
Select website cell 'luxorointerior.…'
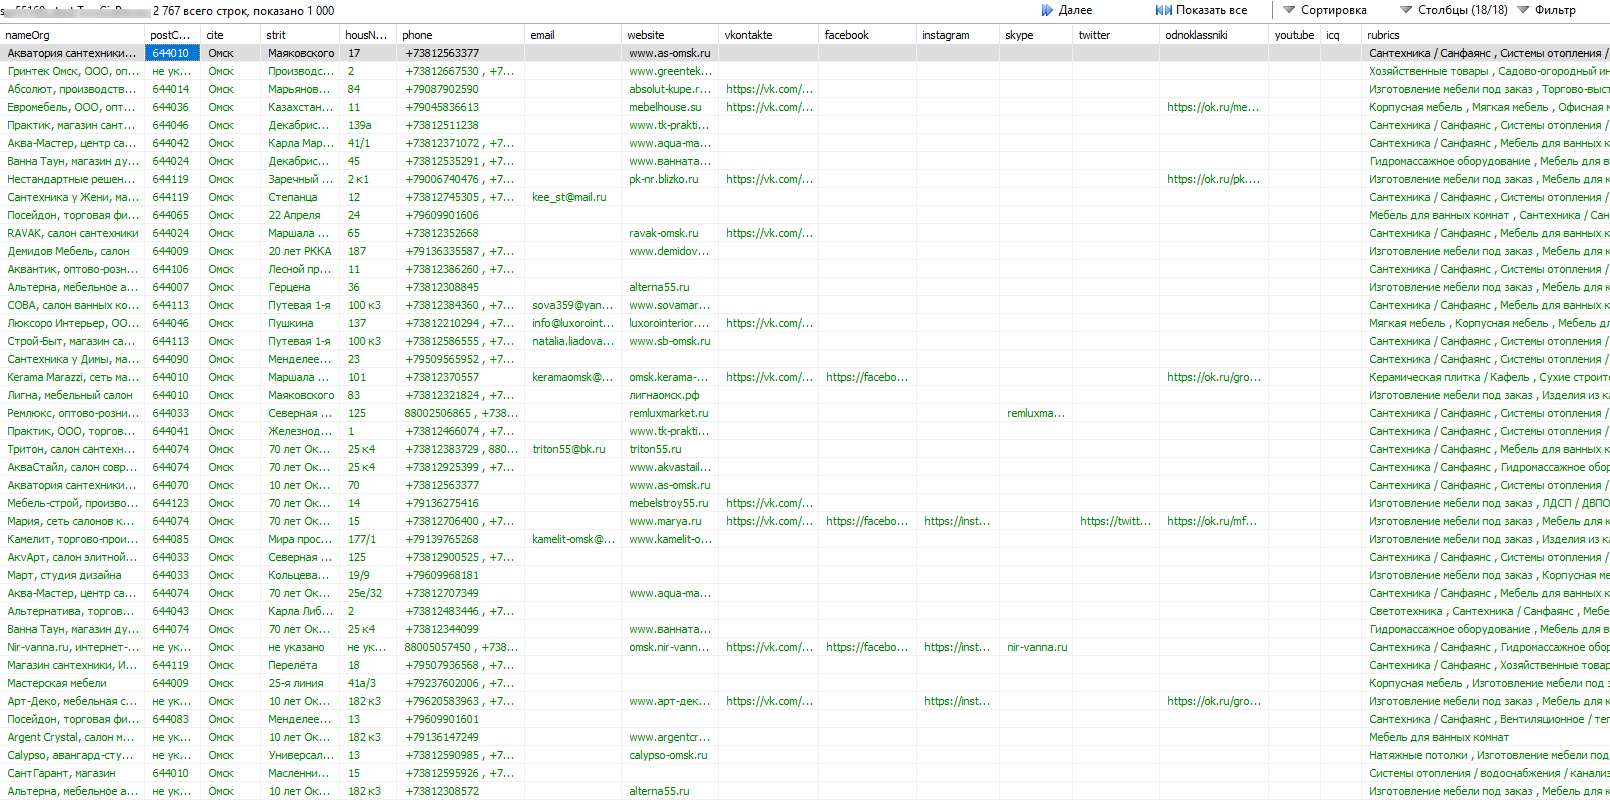[x=670, y=323]
